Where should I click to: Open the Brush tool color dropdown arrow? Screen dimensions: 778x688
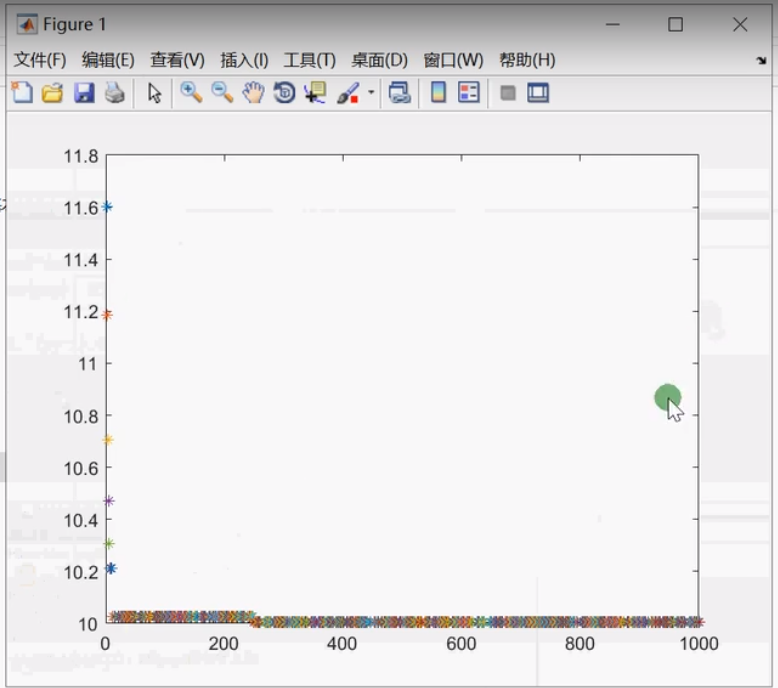tap(371, 92)
